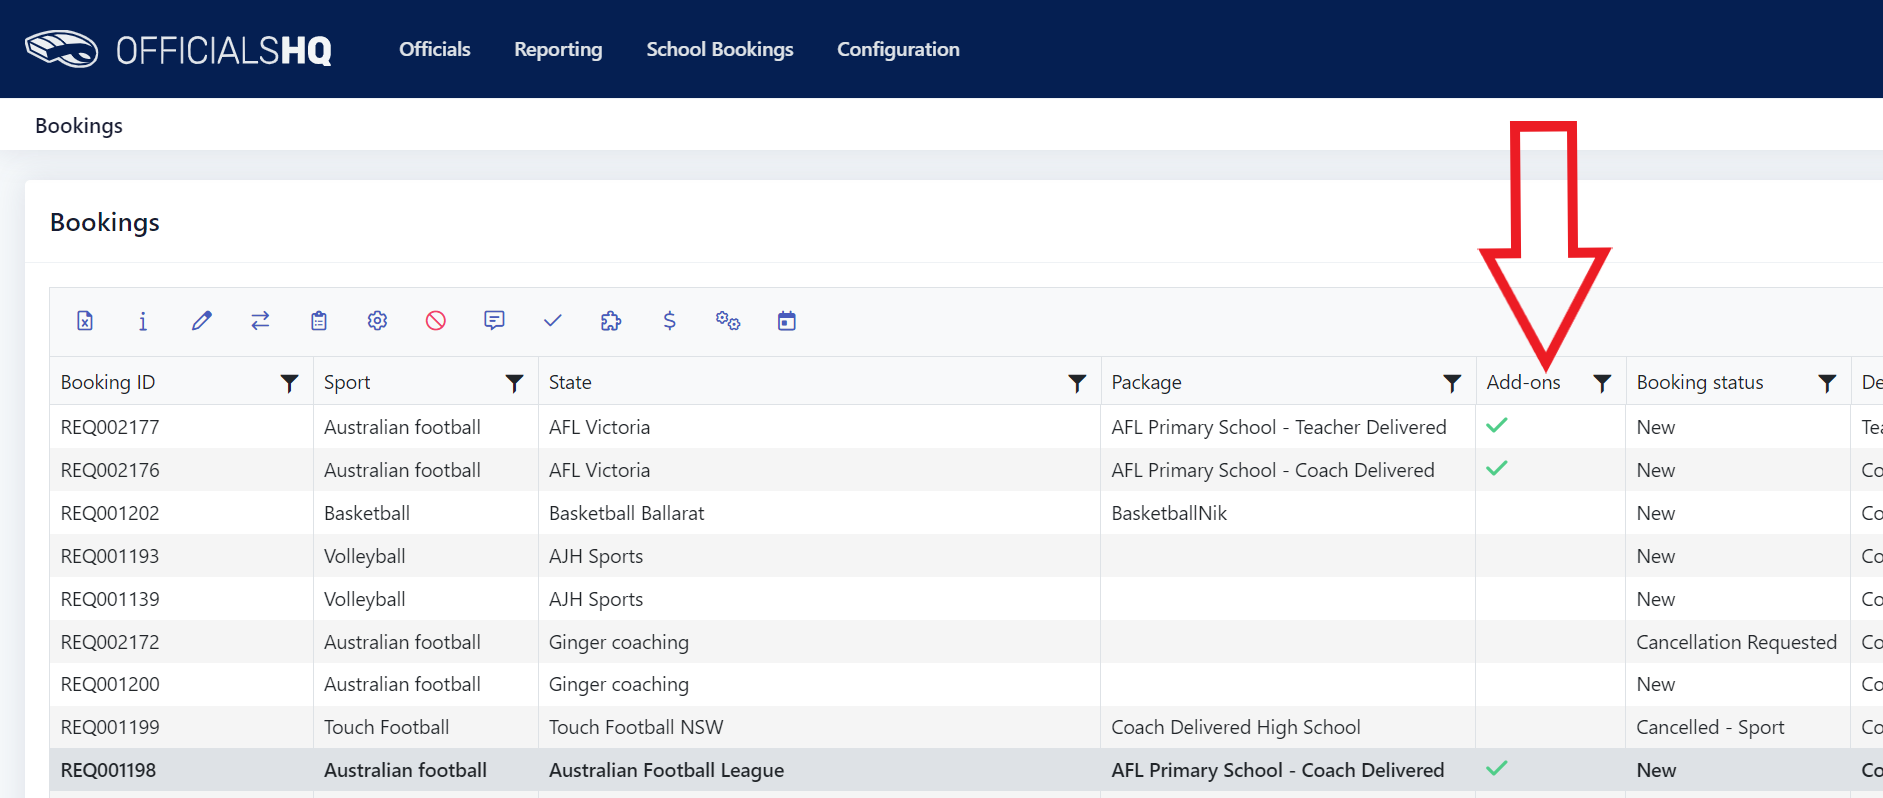Image resolution: width=1883 pixels, height=798 pixels.
Task: Open Booking ID column filter
Action: (289, 383)
